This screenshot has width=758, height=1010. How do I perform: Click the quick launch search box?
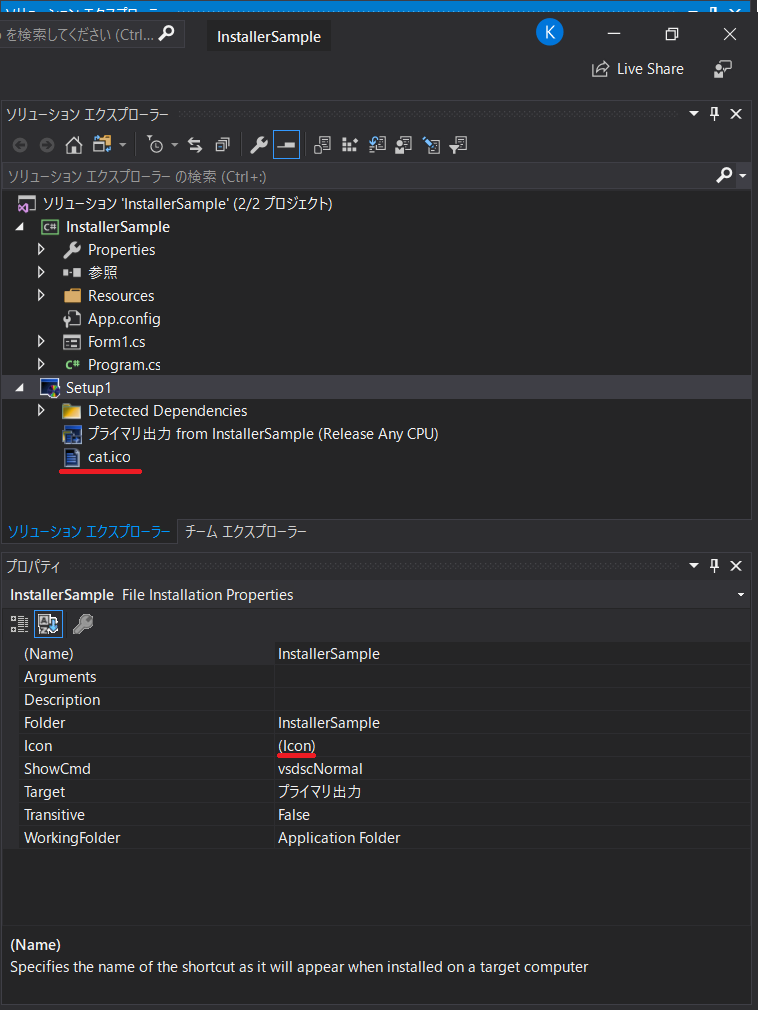pyautogui.click(x=91, y=34)
